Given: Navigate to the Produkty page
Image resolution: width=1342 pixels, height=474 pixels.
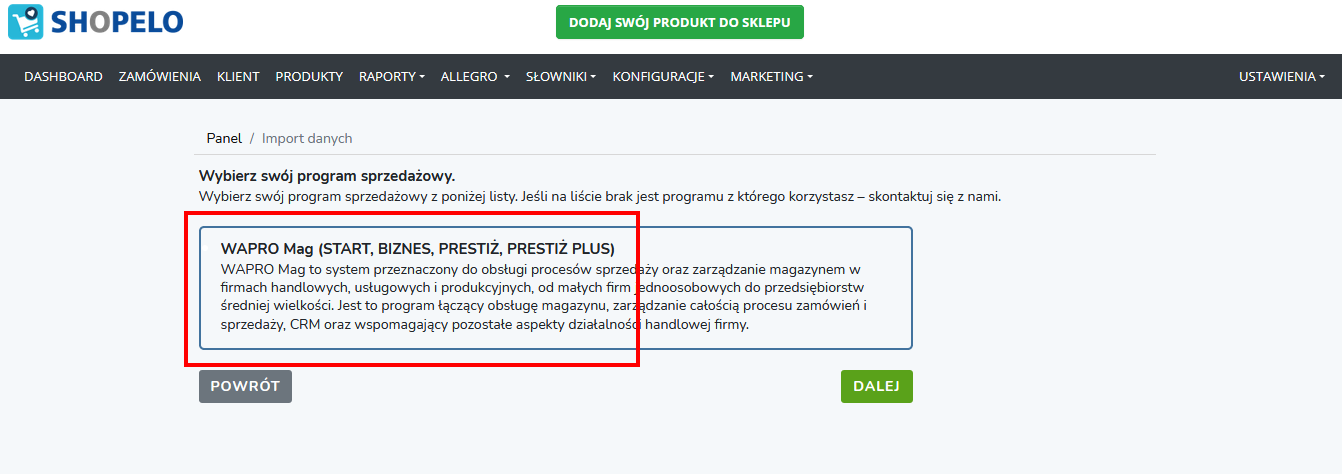Looking at the screenshot, I should tap(309, 77).
